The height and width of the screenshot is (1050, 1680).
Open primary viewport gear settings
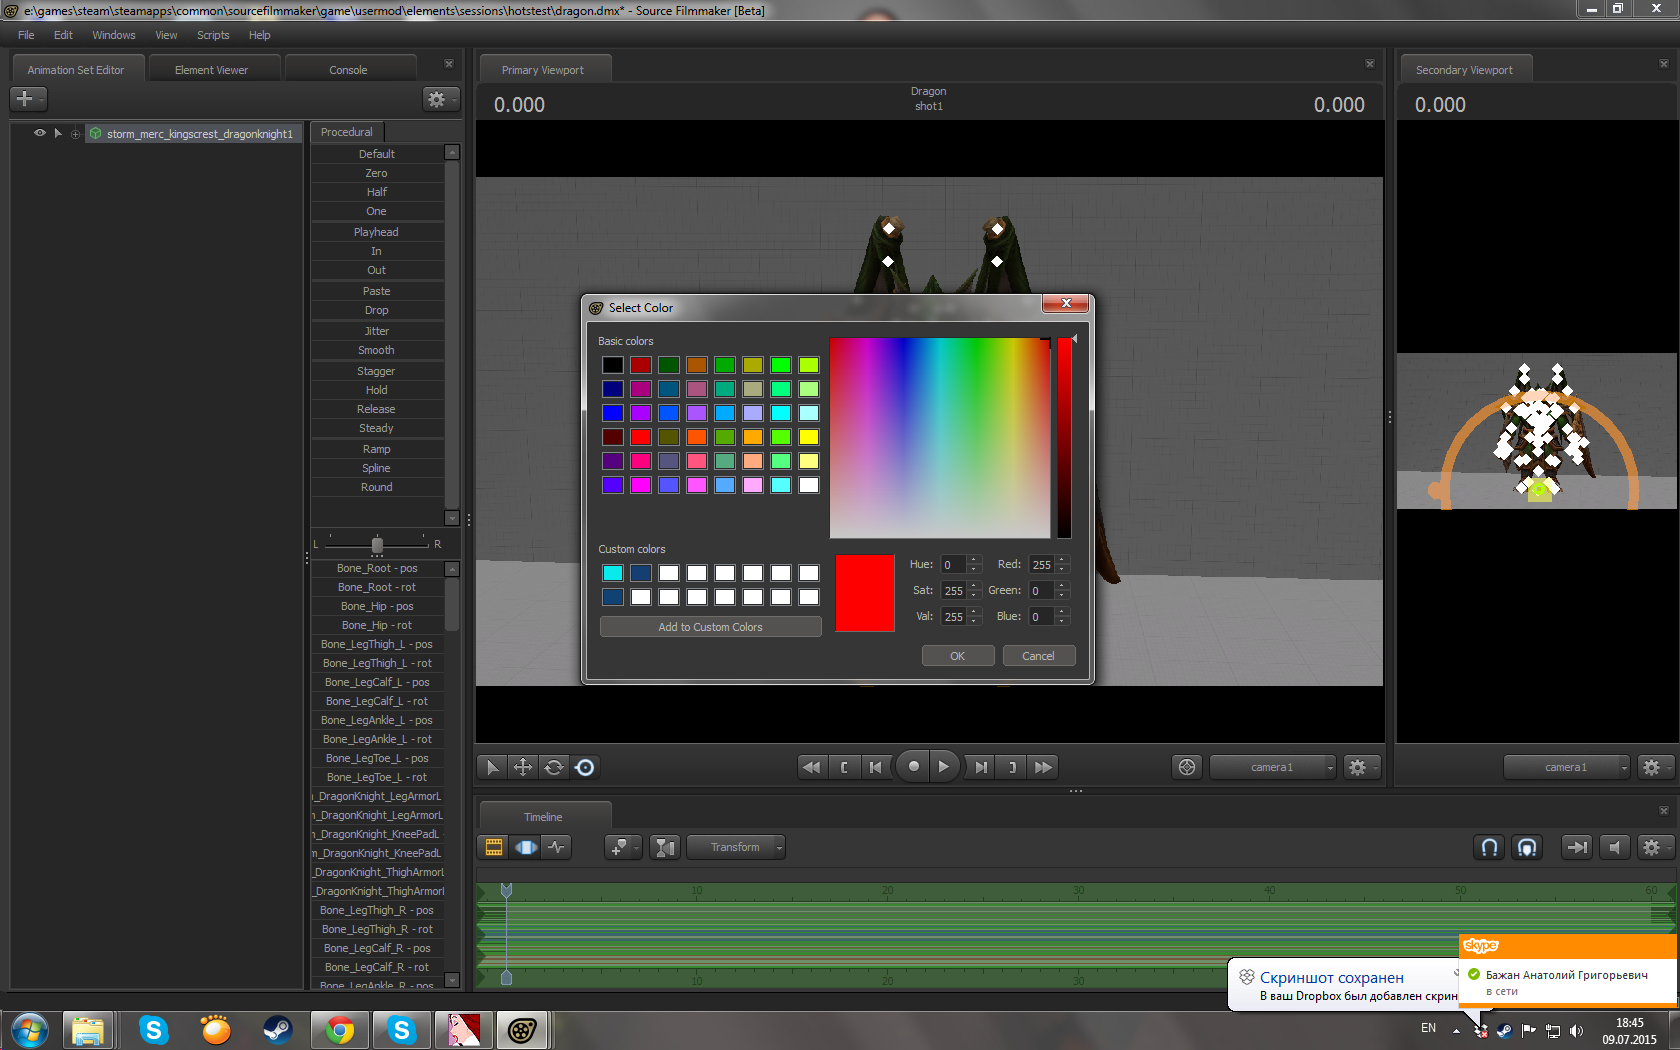(x=1360, y=767)
